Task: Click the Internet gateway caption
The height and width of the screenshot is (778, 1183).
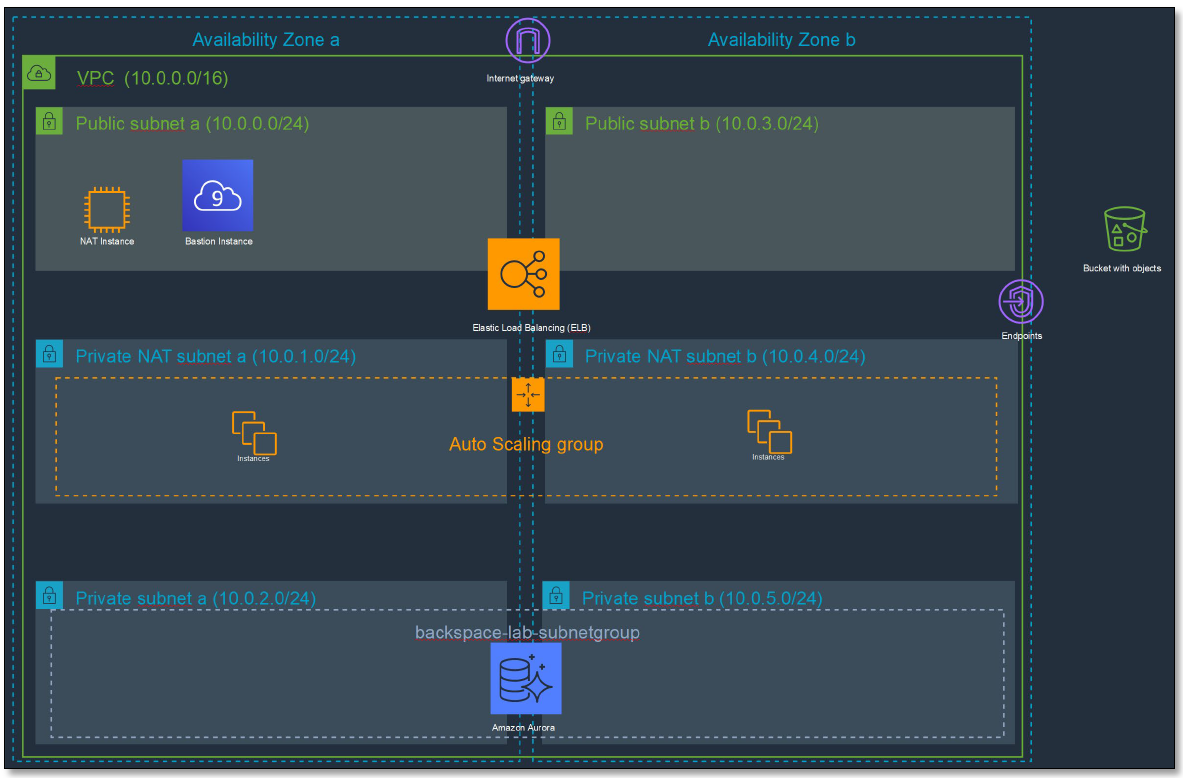Action: coord(520,78)
